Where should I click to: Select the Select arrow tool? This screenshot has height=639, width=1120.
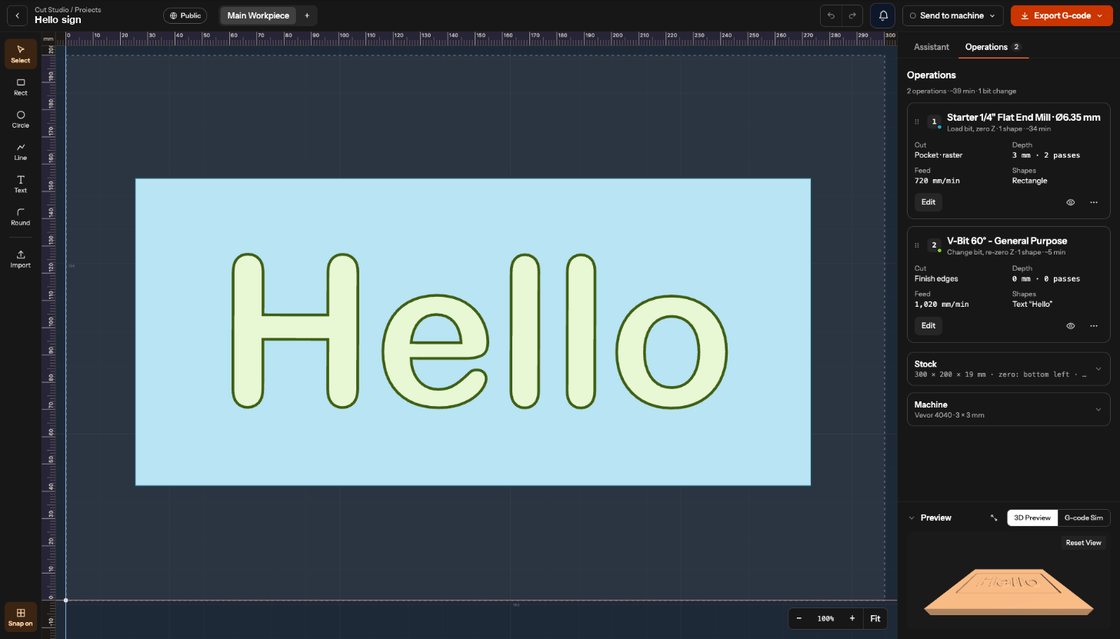point(21,54)
